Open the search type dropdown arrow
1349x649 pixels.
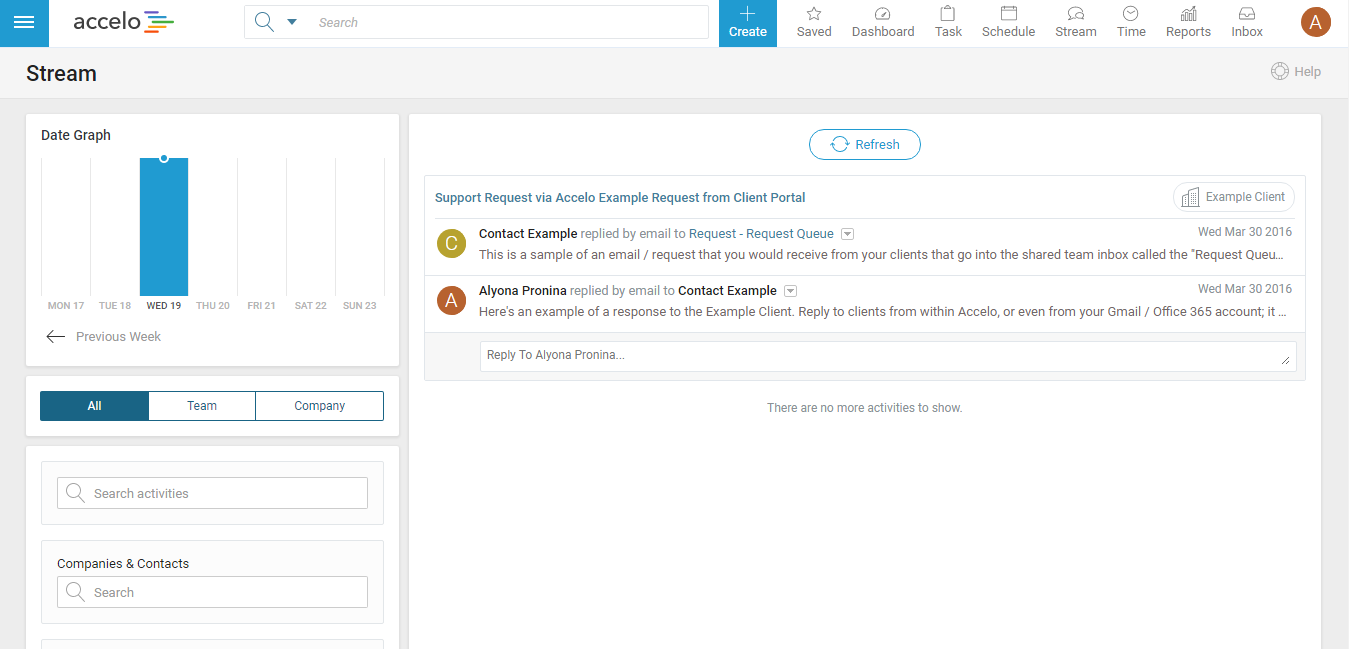pyautogui.click(x=292, y=22)
